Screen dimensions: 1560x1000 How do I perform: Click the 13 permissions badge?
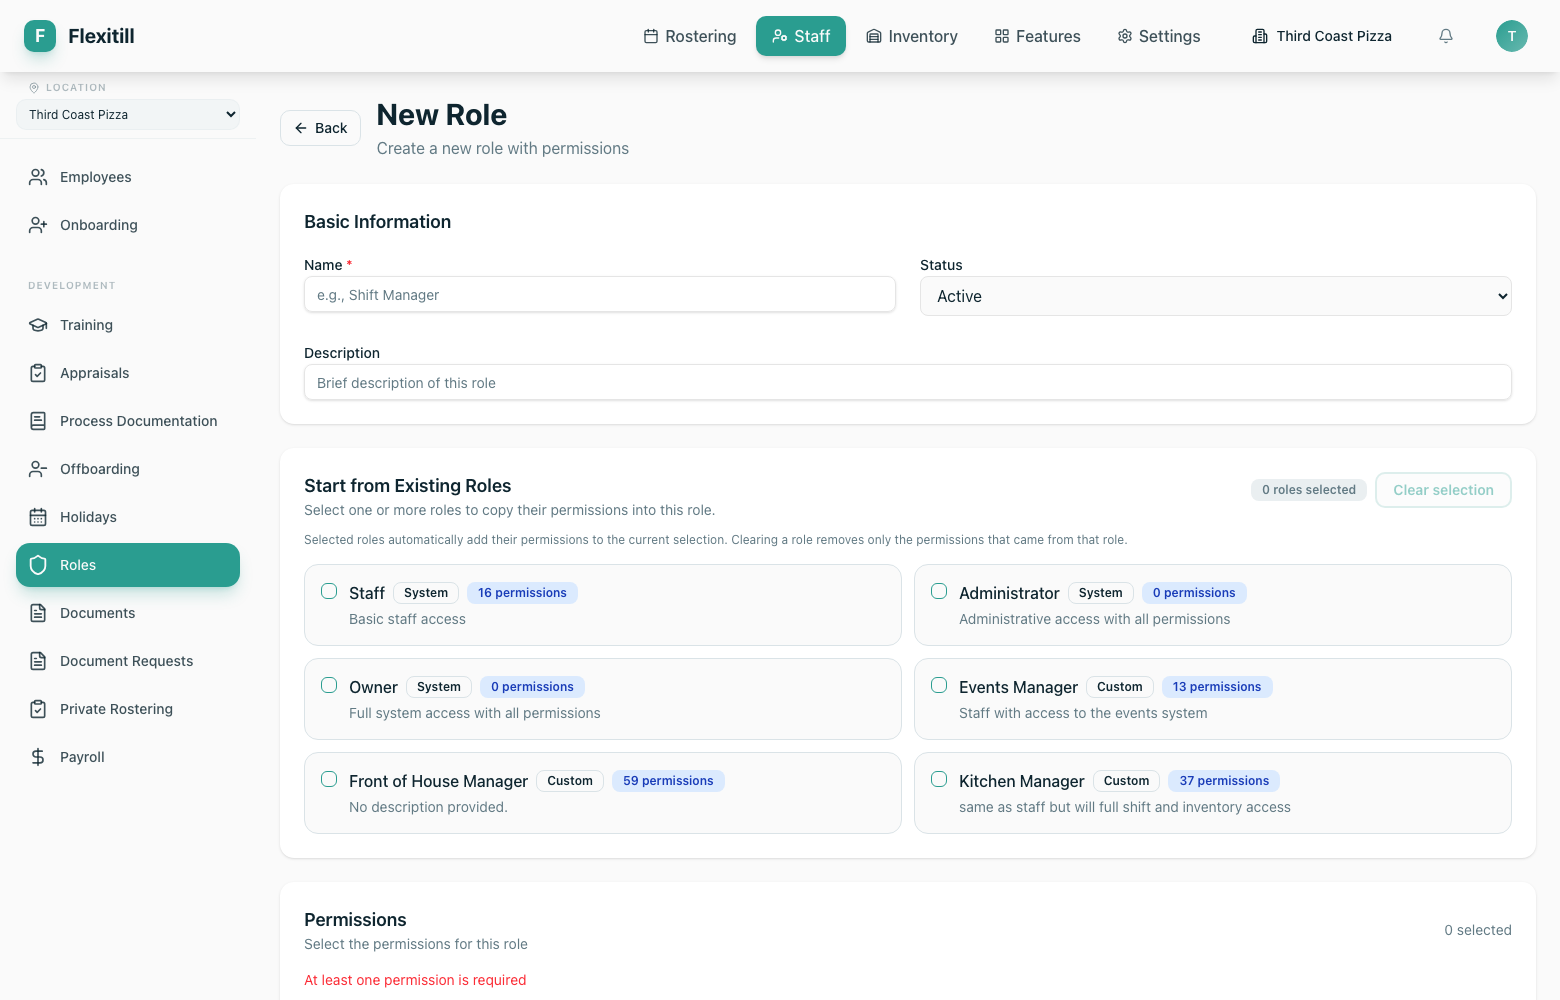1217,687
